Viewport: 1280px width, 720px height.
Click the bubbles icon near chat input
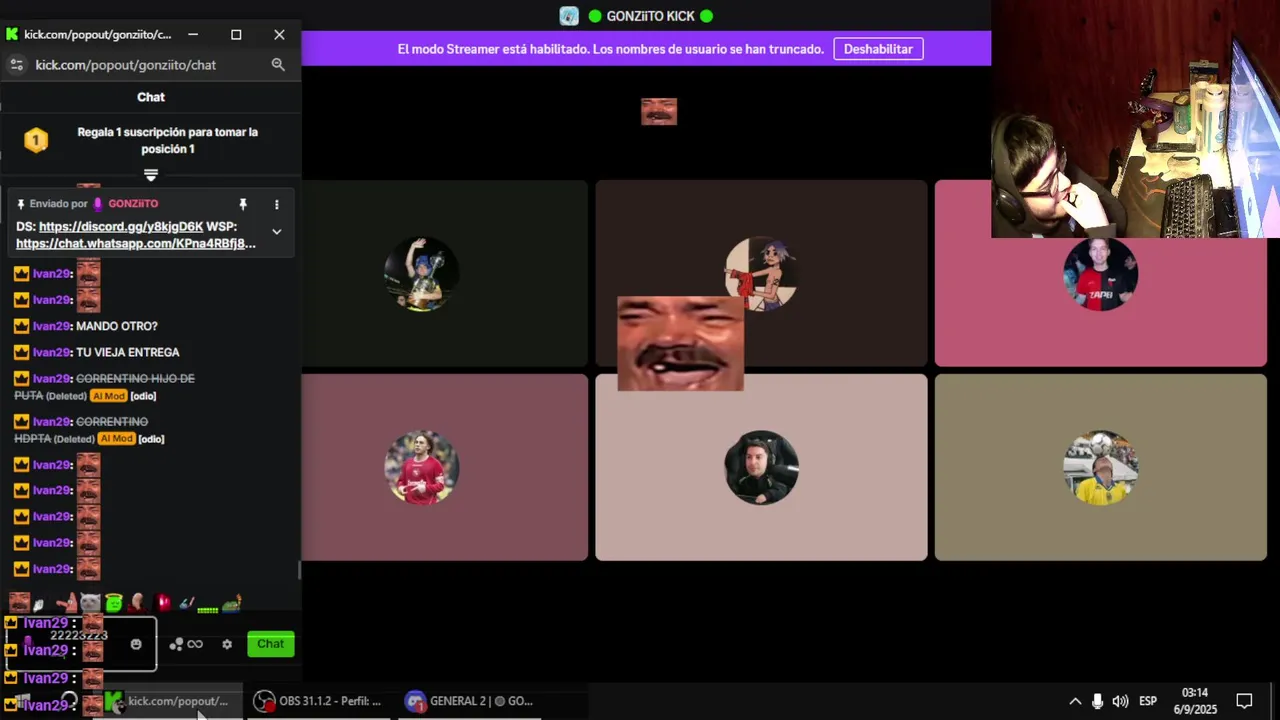(x=176, y=644)
